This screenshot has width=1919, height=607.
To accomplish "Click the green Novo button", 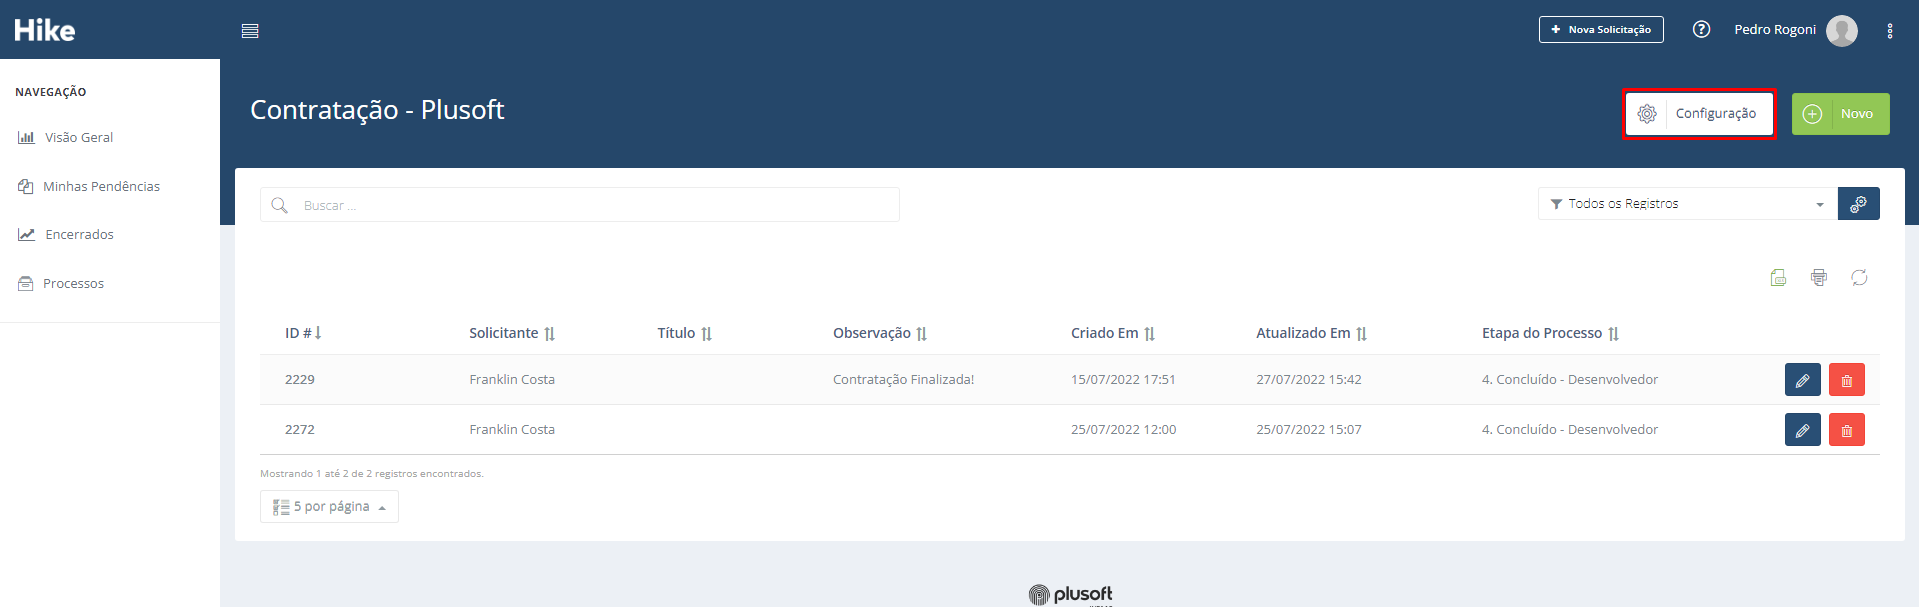I will coord(1840,114).
